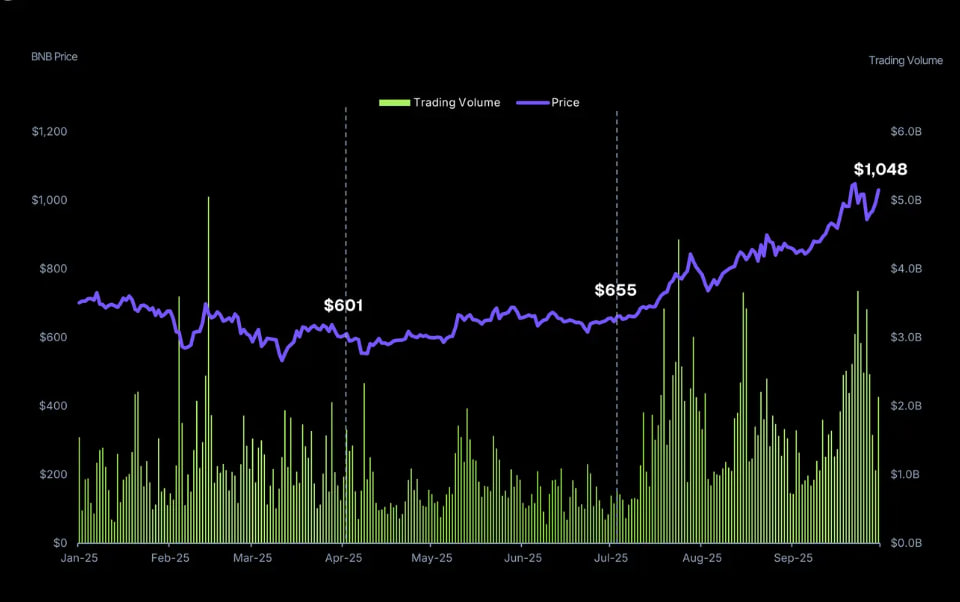This screenshot has width=960, height=602.
Task: Toggle the Trading Volume legend label
Action: pos(456,103)
